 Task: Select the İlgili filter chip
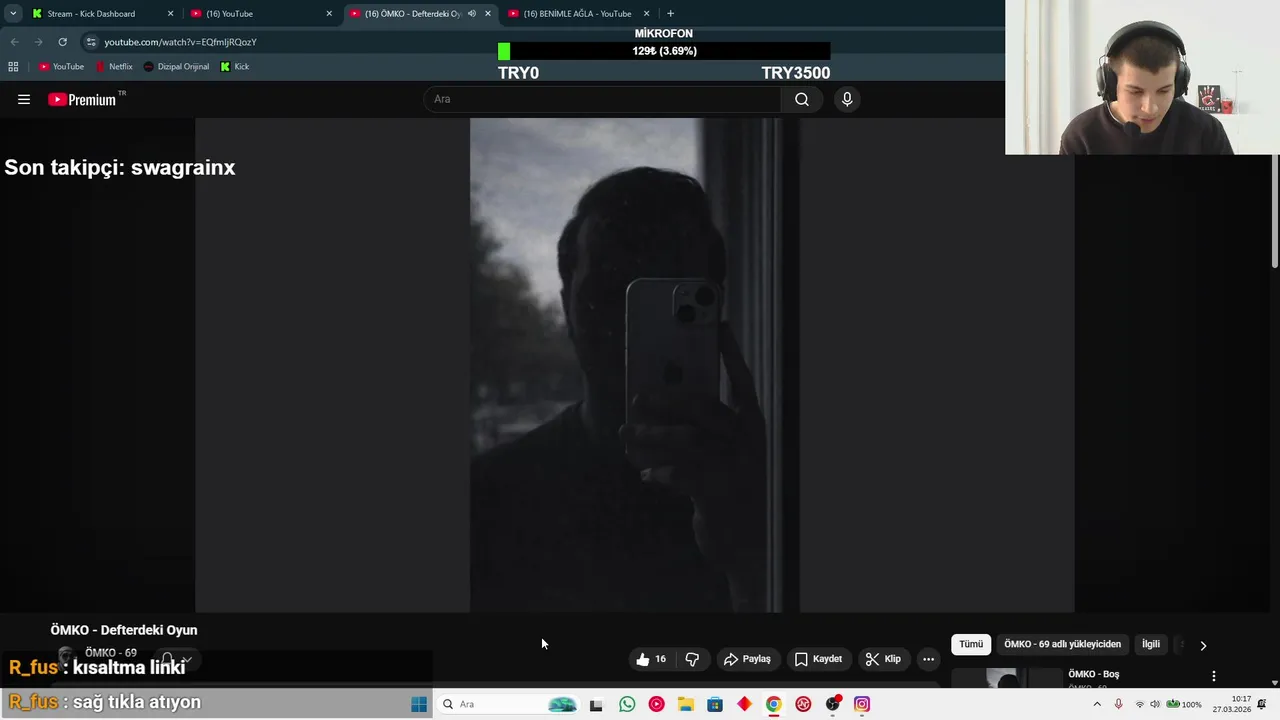click(1151, 644)
